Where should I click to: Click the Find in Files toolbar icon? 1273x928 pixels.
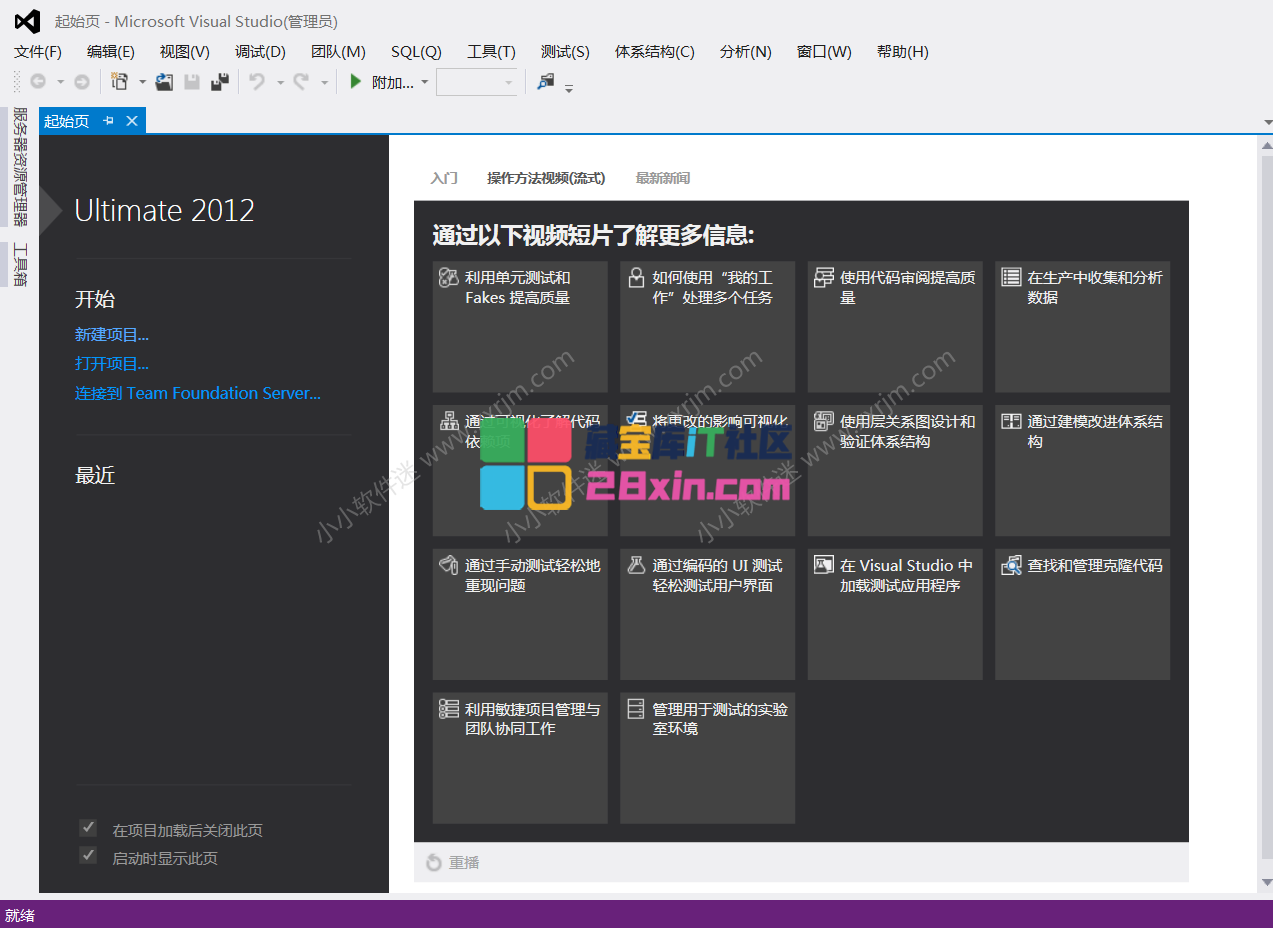545,82
